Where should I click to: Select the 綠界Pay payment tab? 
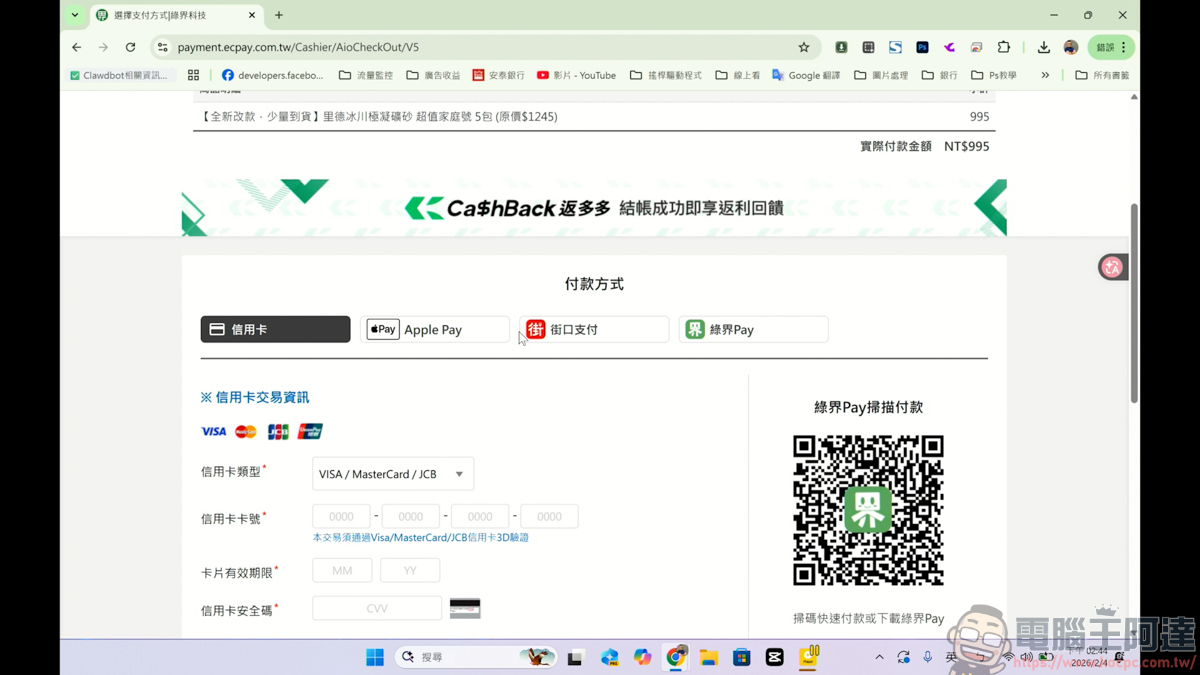[753, 329]
